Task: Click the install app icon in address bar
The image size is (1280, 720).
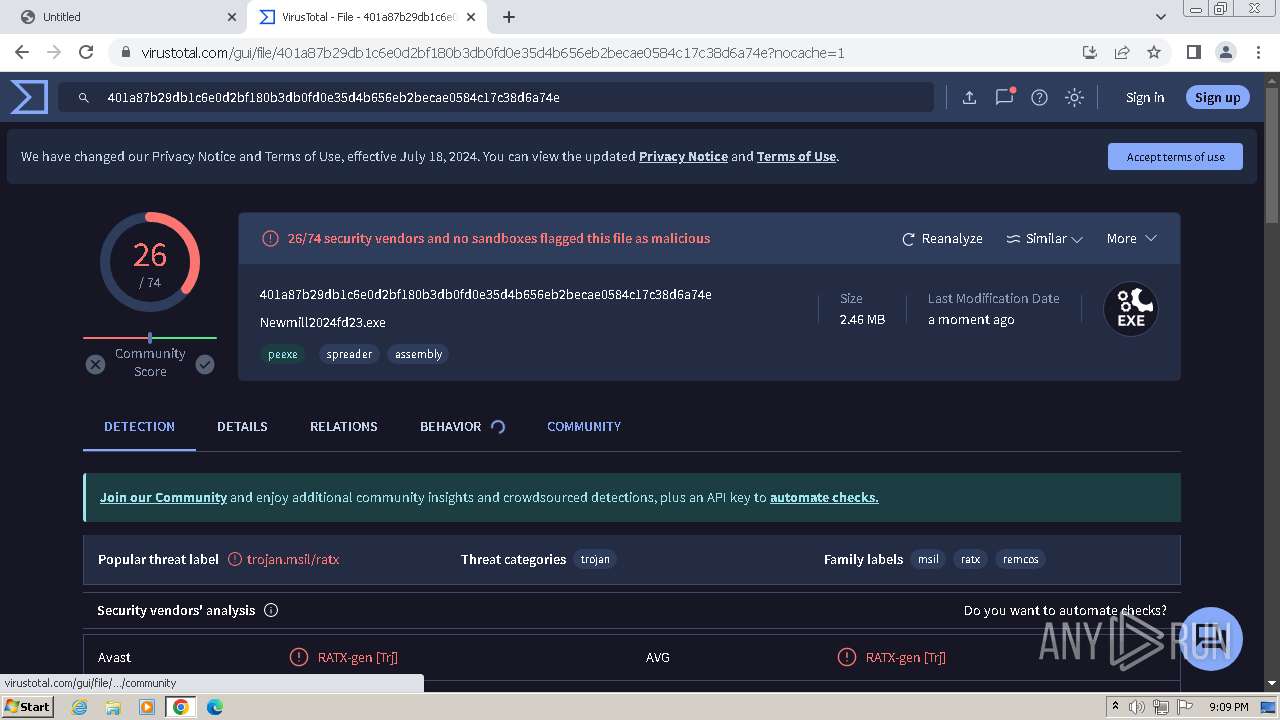Action: click(x=1090, y=52)
